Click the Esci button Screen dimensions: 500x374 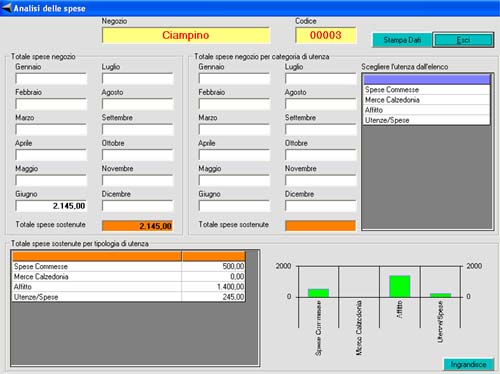tap(463, 40)
